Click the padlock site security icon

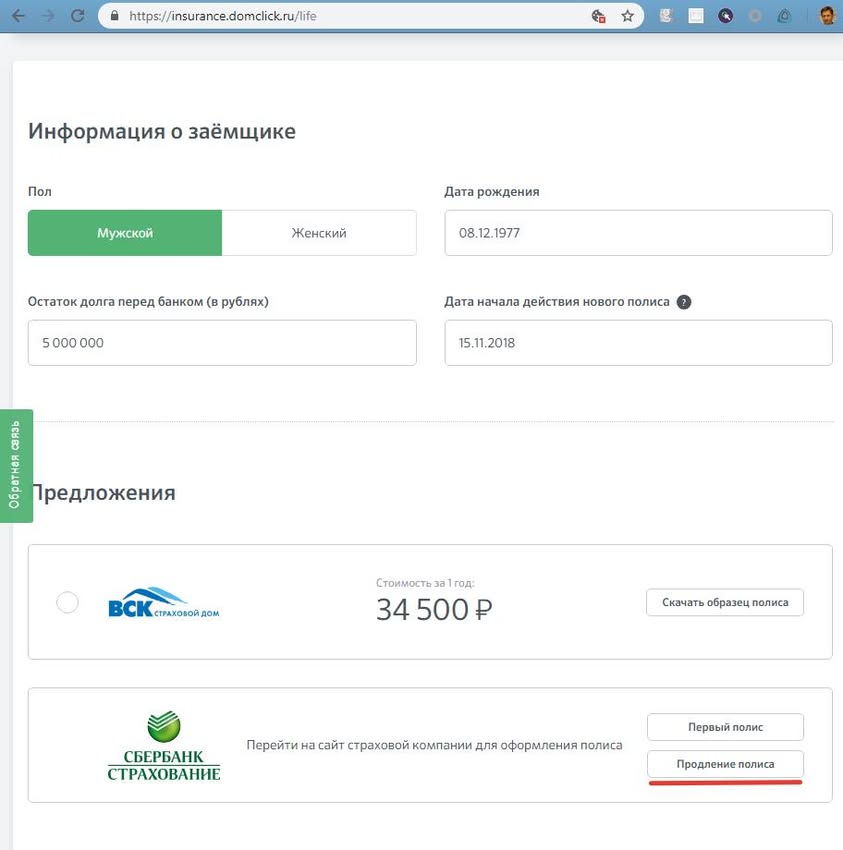[113, 16]
